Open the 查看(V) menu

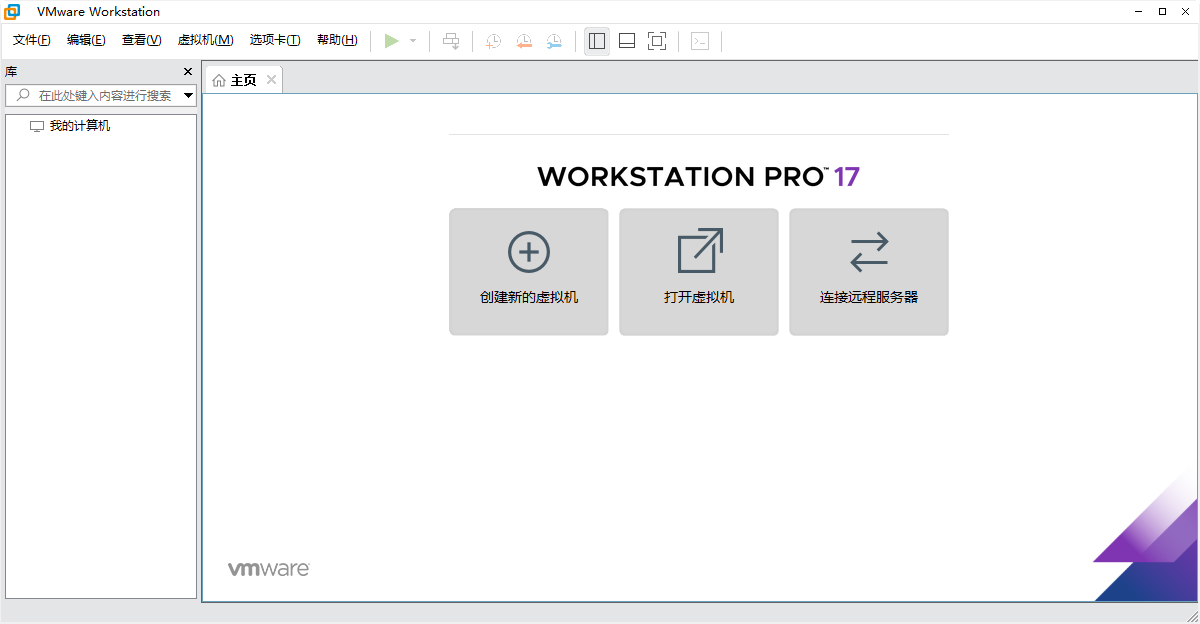(141, 40)
